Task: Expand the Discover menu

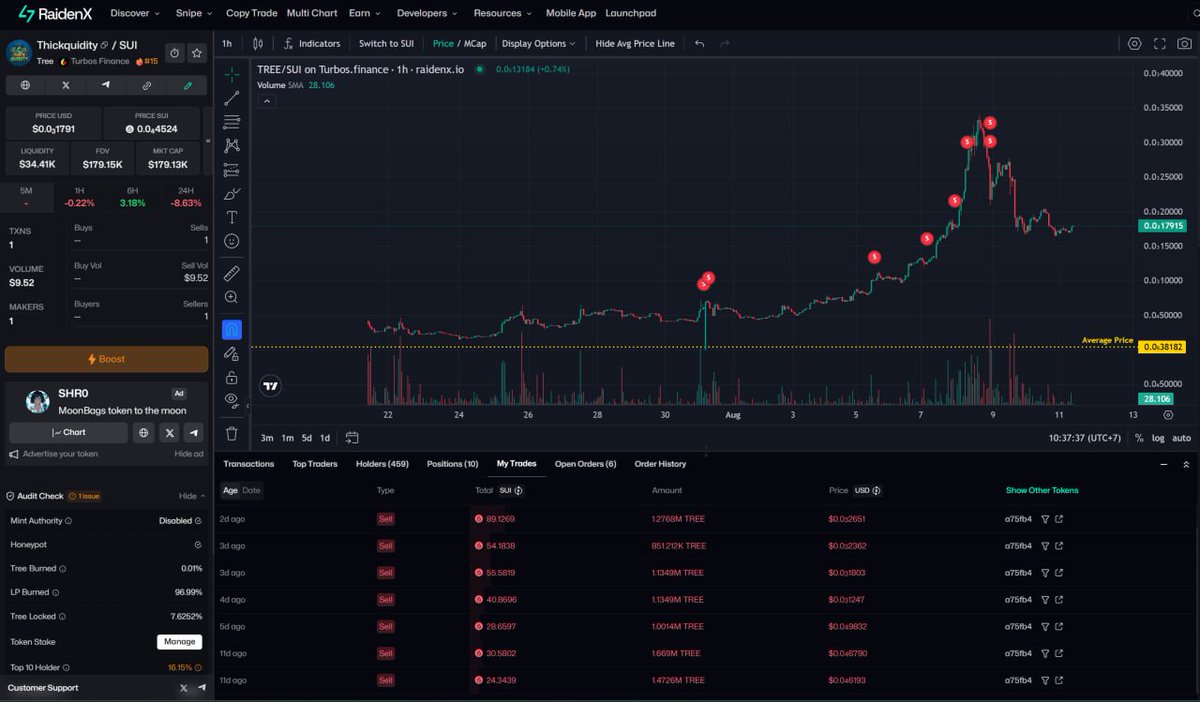Action: 135,13
